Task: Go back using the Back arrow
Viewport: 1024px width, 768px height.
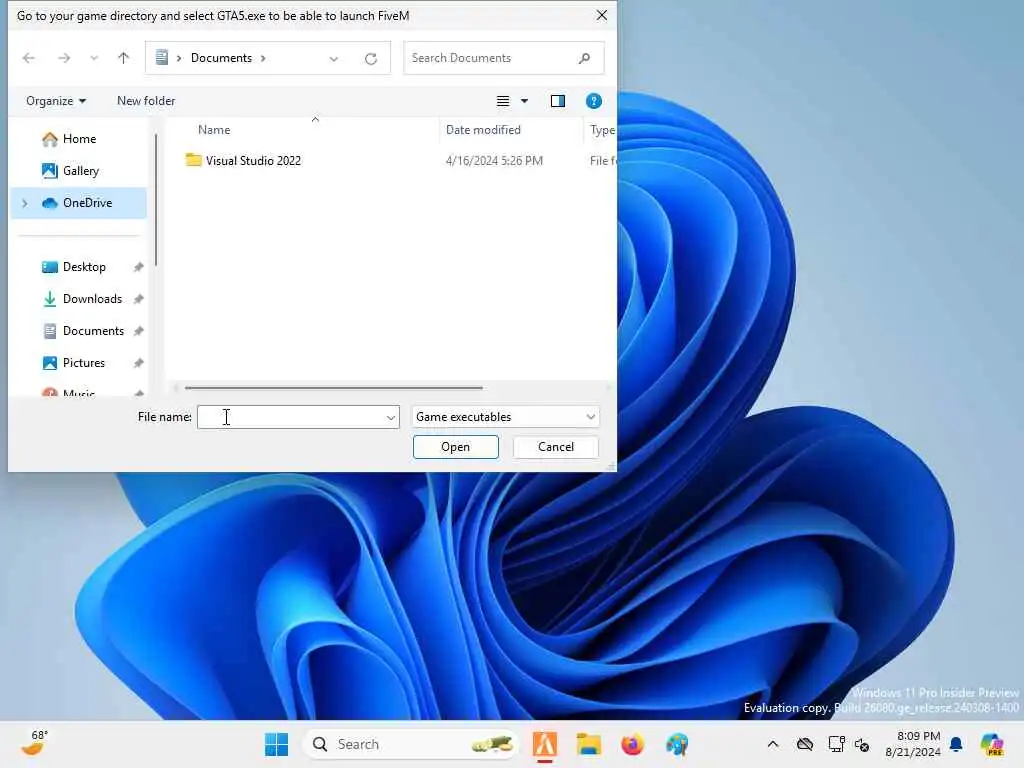Action: [x=29, y=58]
